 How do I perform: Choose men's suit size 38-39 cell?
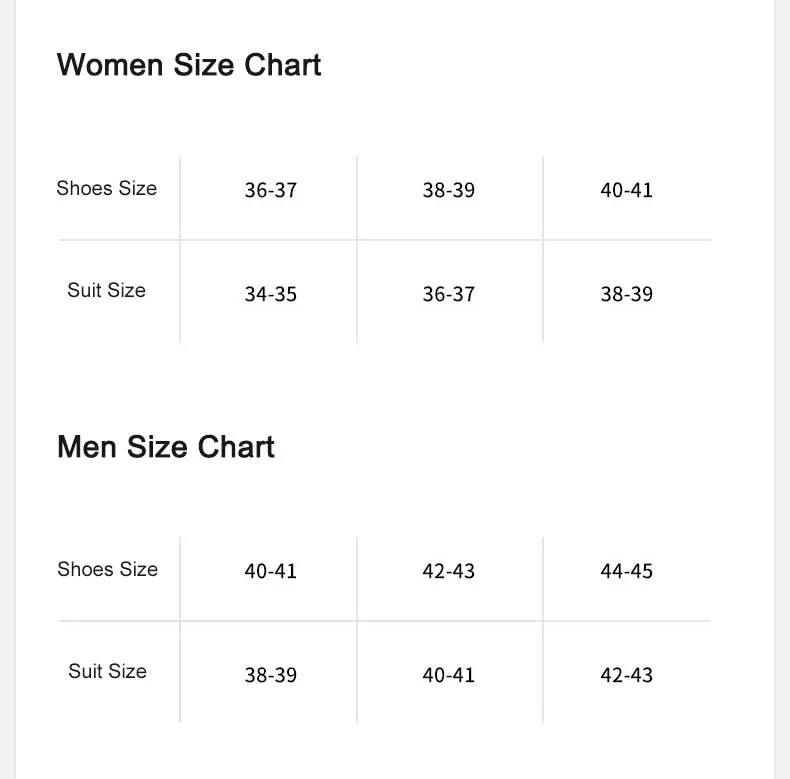tap(270, 675)
